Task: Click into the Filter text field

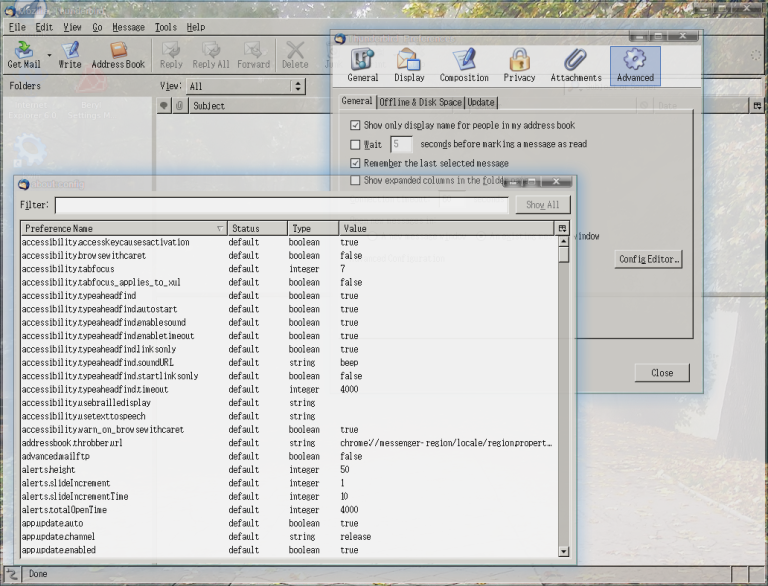Action: (281, 205)
